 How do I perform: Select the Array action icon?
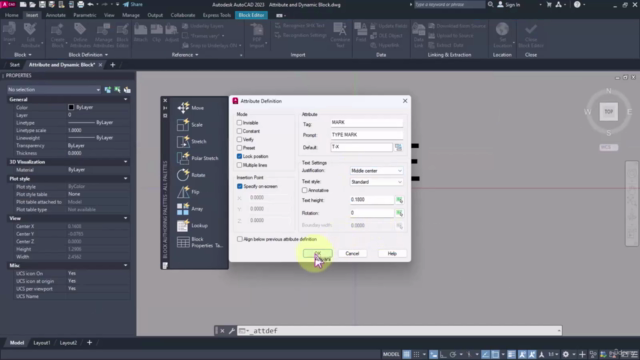[183, 209]
